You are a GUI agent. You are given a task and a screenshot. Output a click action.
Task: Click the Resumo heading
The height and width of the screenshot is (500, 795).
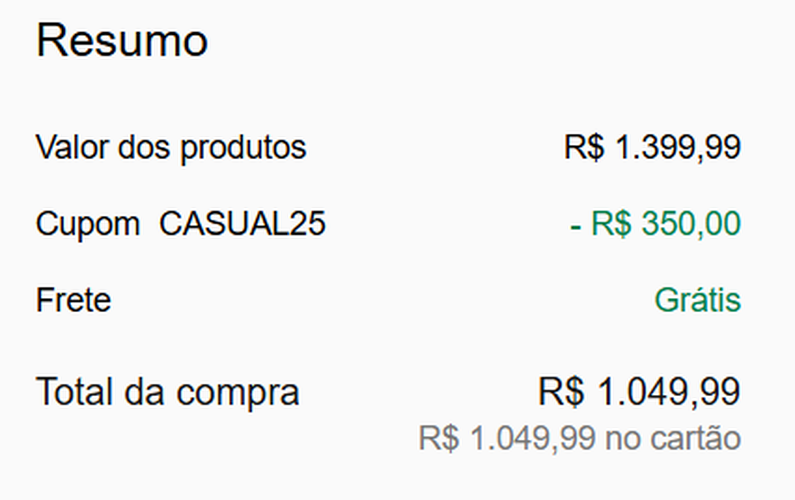tap(122, 42)
